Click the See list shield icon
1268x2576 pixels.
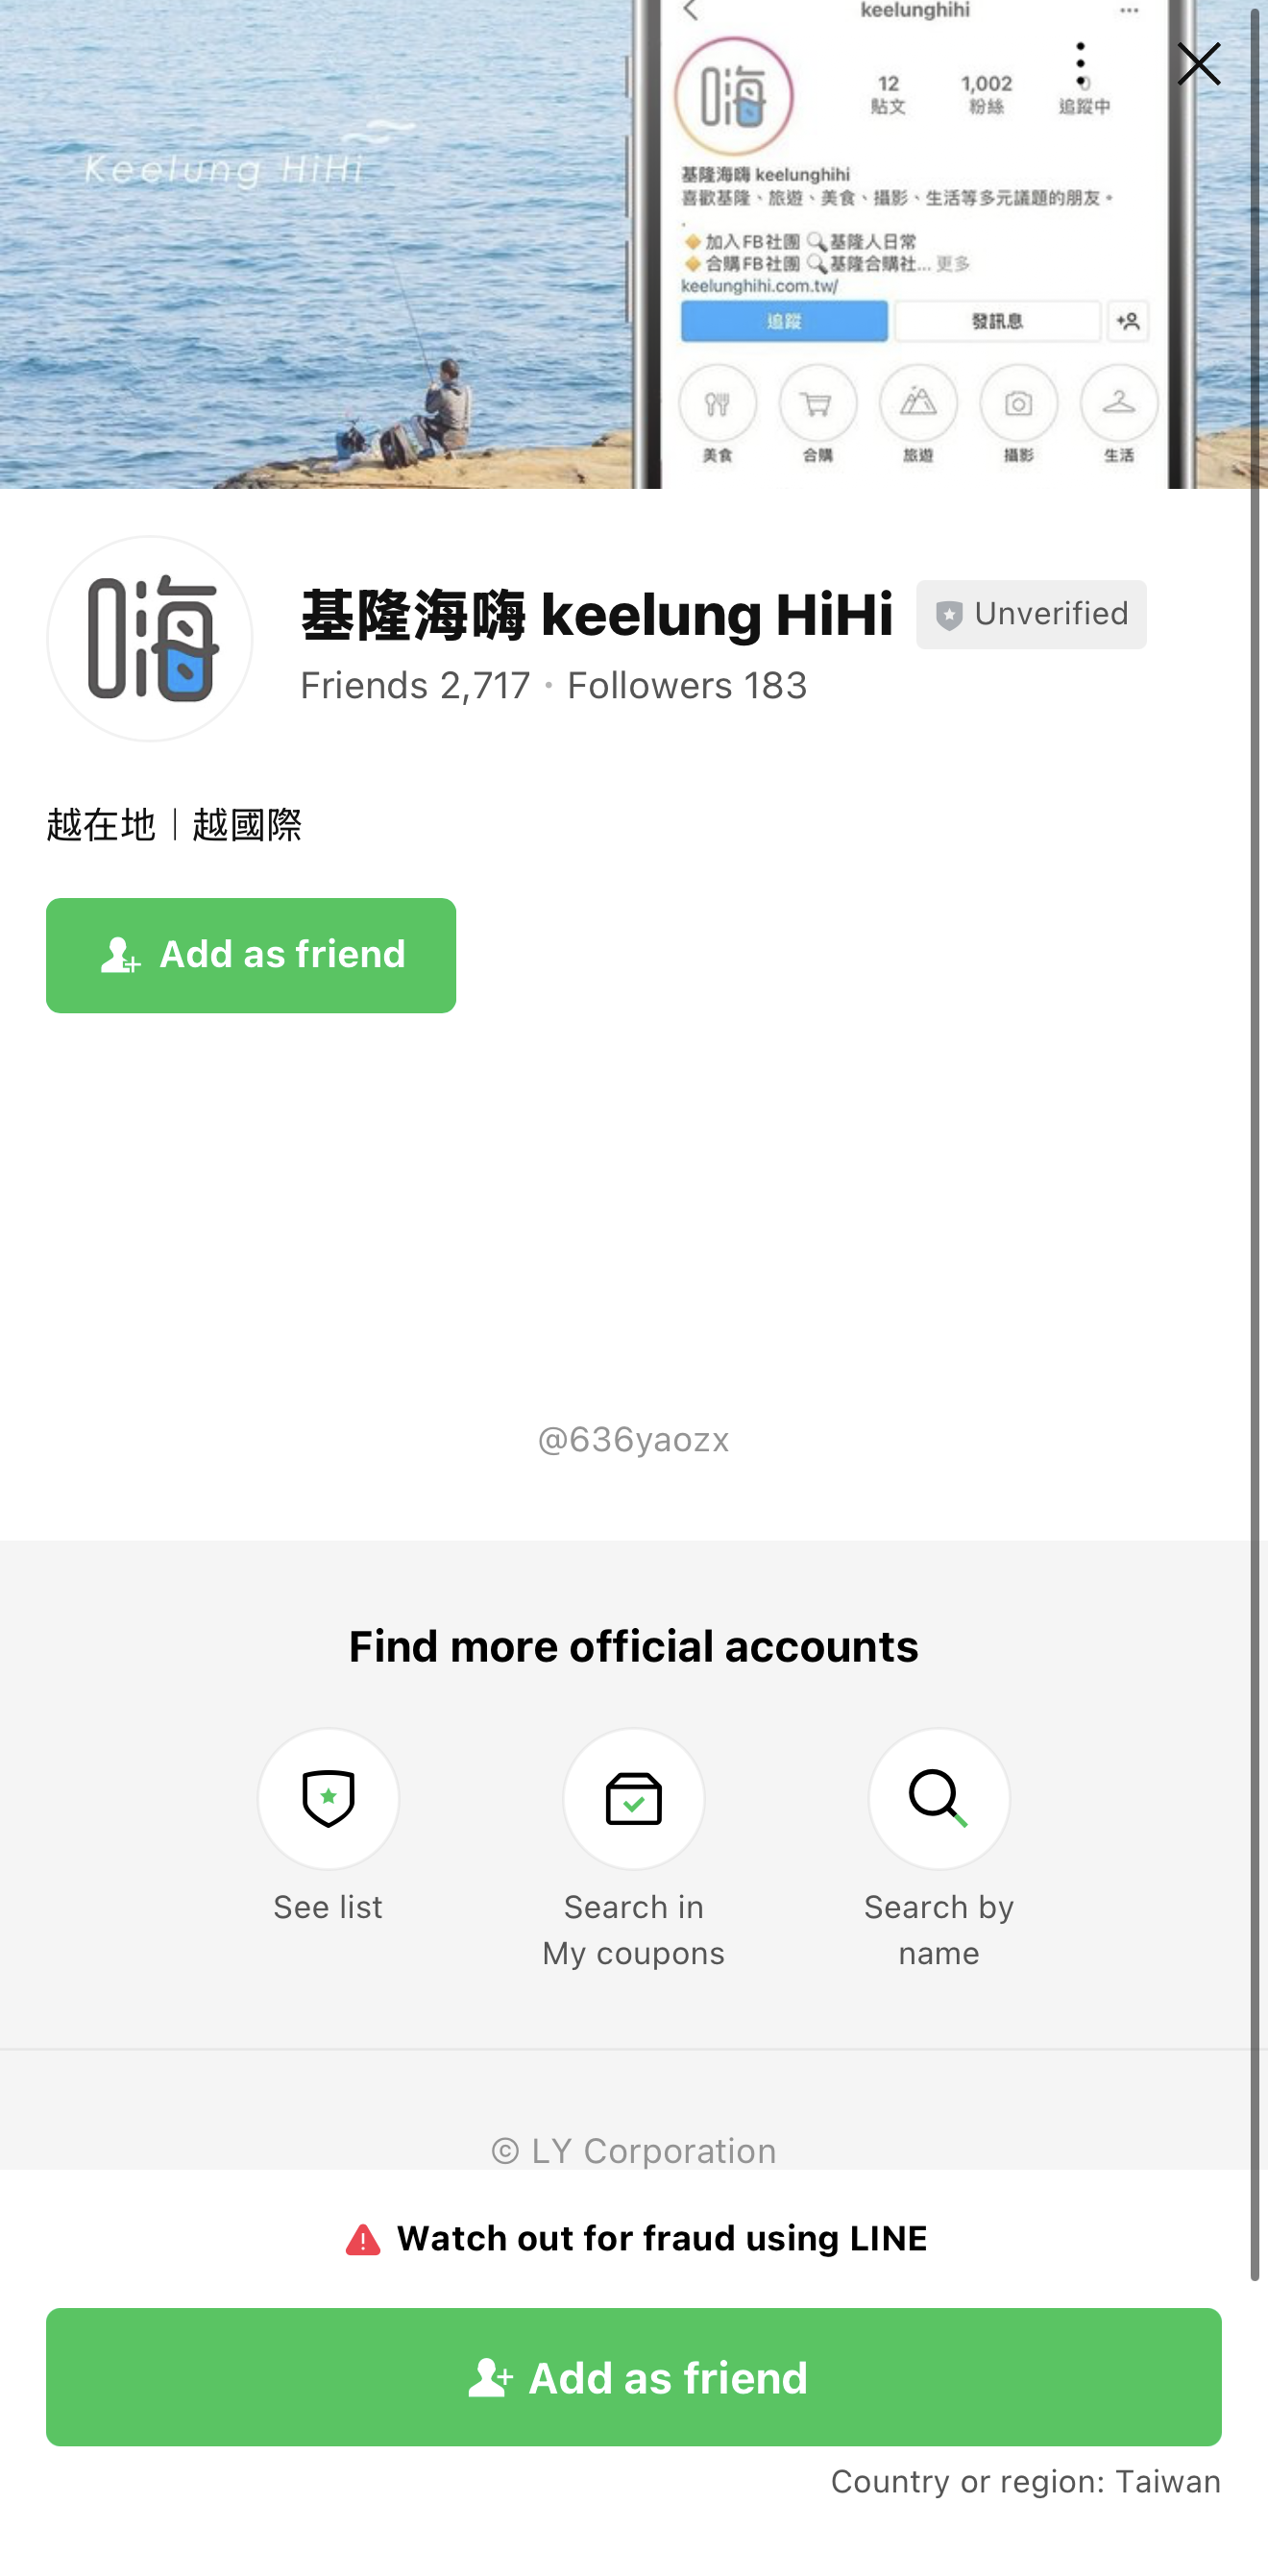(328, 1798)
